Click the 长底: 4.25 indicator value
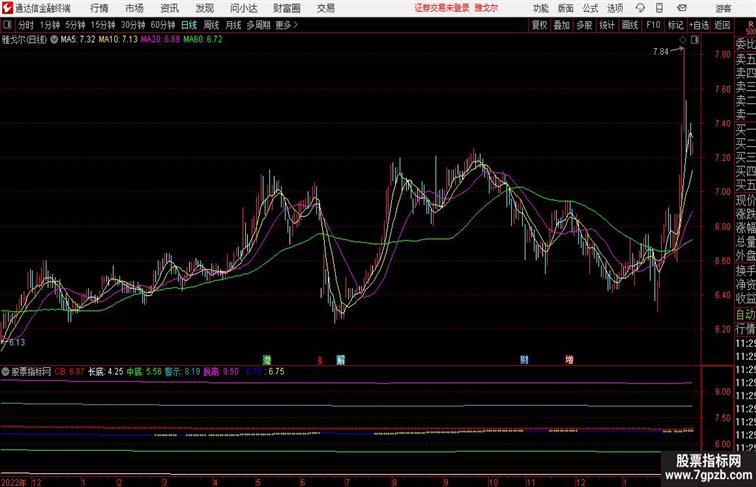756x487 pixels. 106,372
